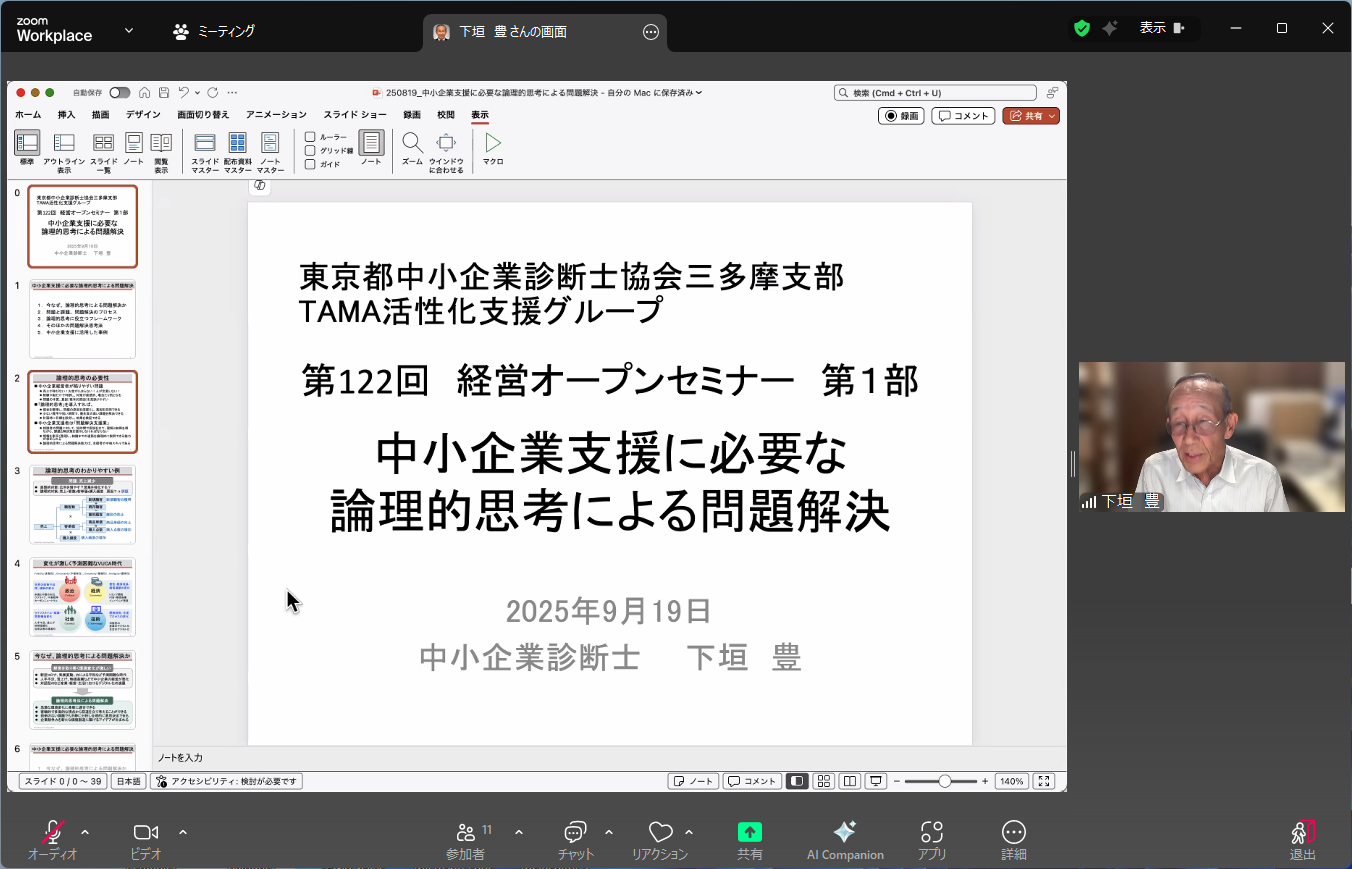Screen dimensions: 1352x869
Task: Click the Share screen icon in Zoom
Action: point(749,832)
